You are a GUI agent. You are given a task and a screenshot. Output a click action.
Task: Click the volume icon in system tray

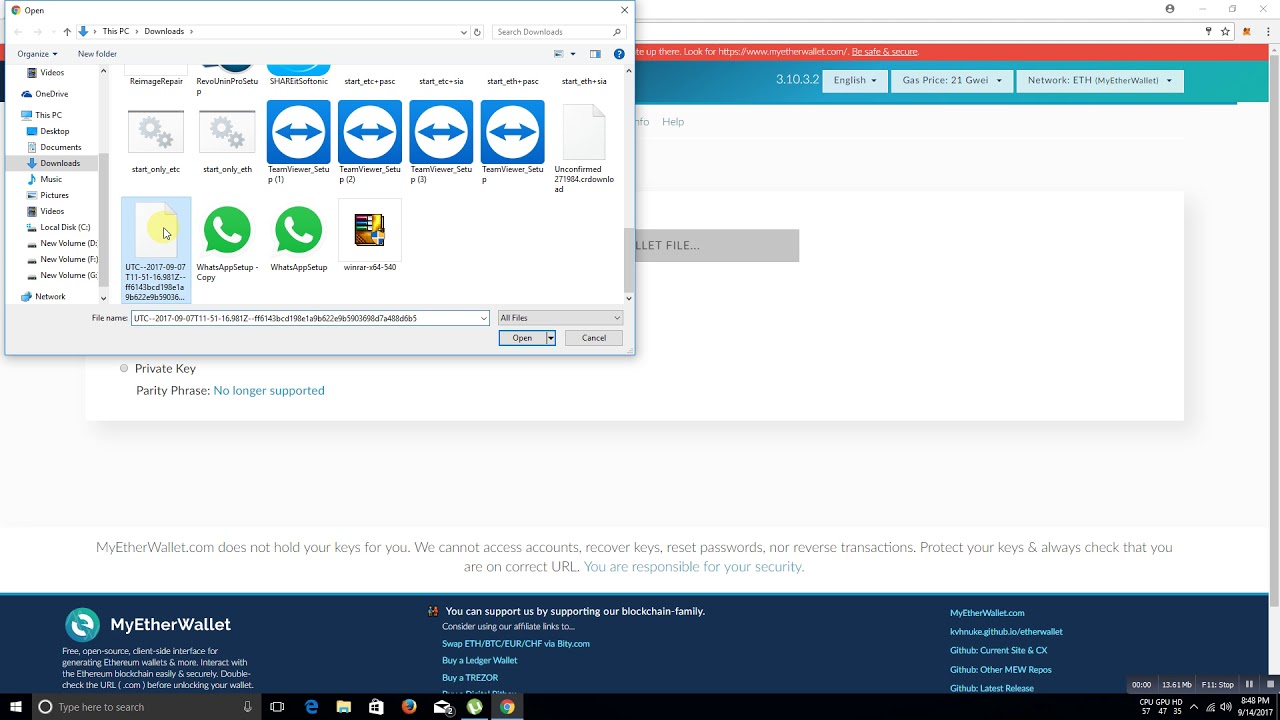click(x=1226, y=707)
